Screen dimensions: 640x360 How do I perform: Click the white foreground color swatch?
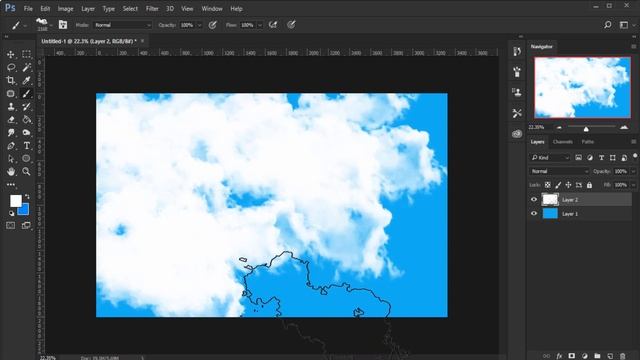(x=16, y=200)
